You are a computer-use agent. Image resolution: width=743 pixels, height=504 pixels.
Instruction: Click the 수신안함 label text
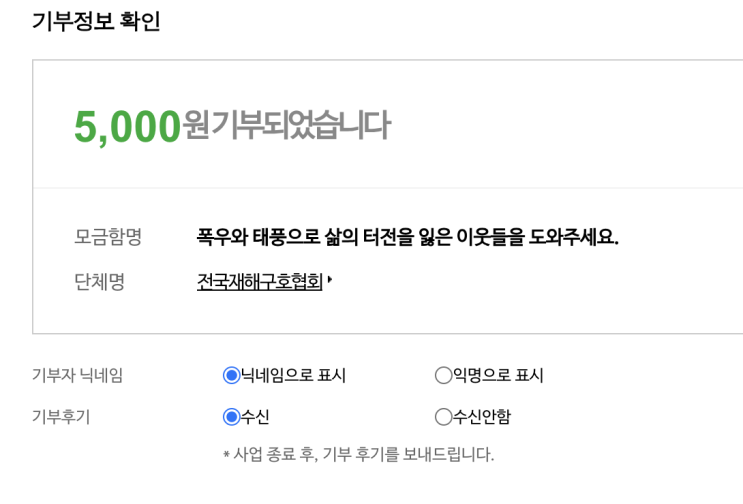pyautogui.click(x=482, y=417)
